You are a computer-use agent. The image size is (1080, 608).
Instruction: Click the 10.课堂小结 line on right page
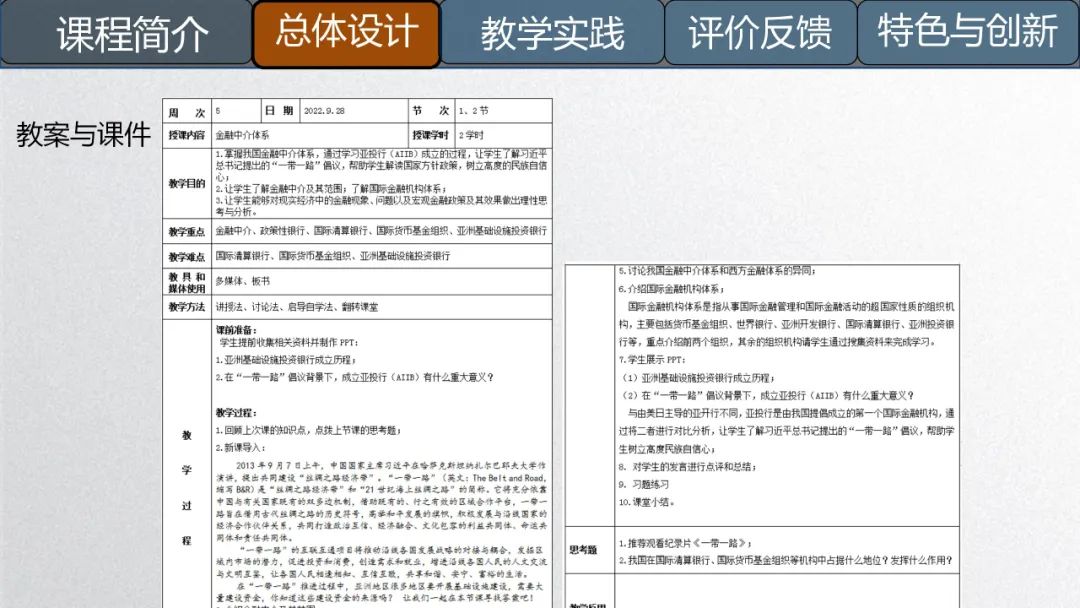pyautogui.click(x=645, y=502)
